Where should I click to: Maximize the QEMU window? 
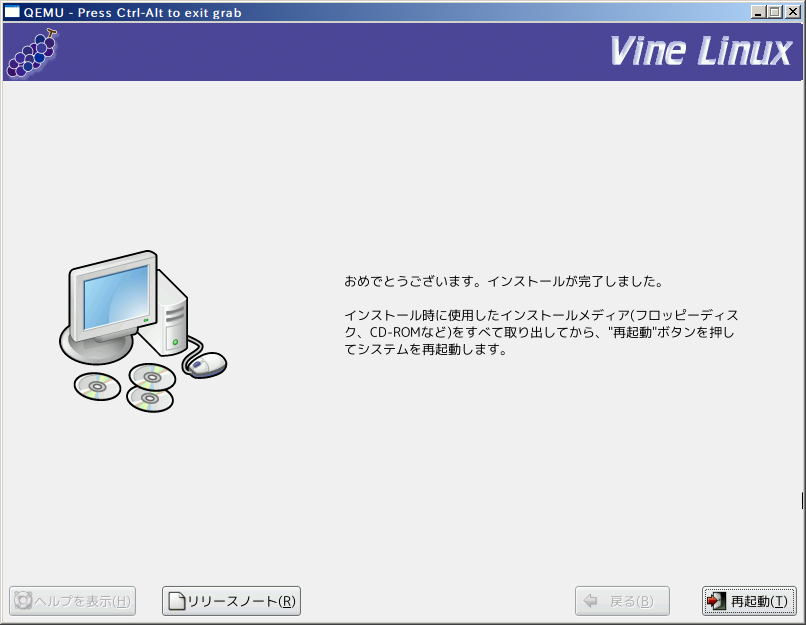tap(775, 12)
